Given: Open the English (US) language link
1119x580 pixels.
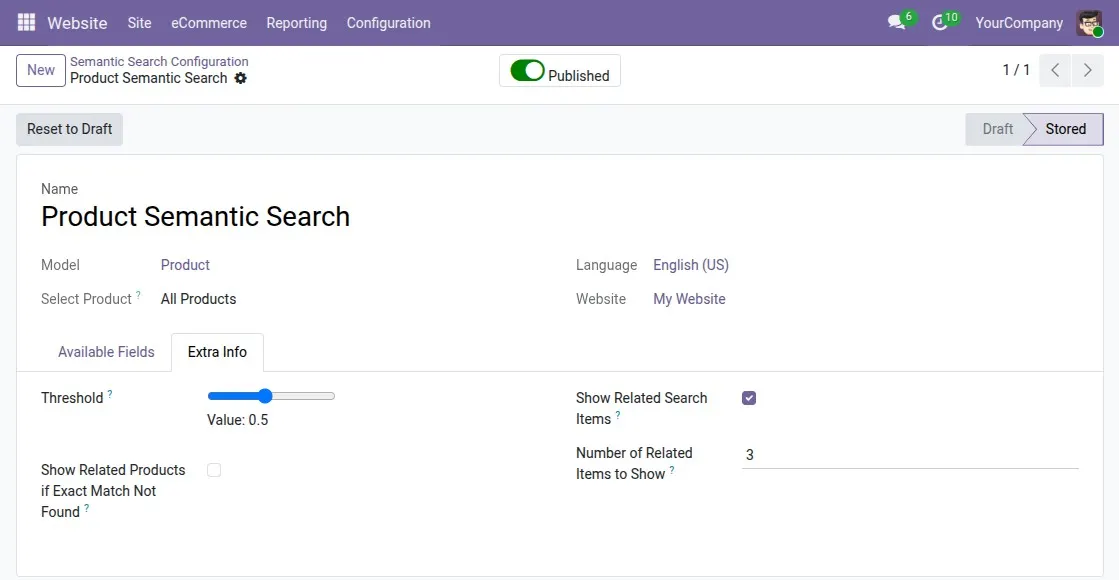Looking at the screenshot, I should point(691,265).
